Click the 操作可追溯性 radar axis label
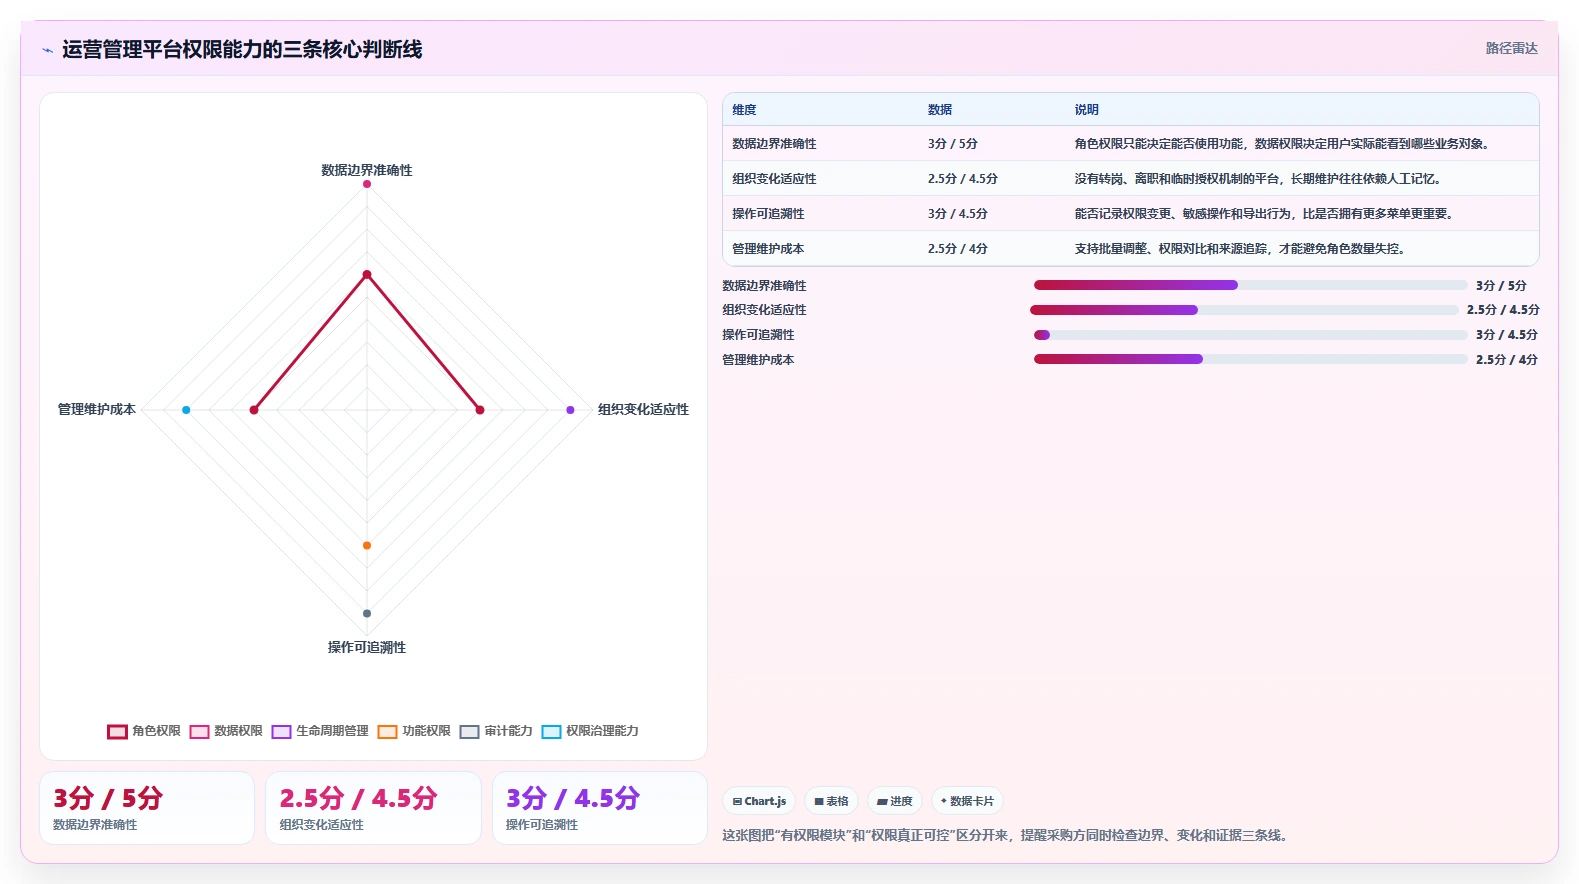Viewport: 1579px width, 884px height. pos(367,647)
